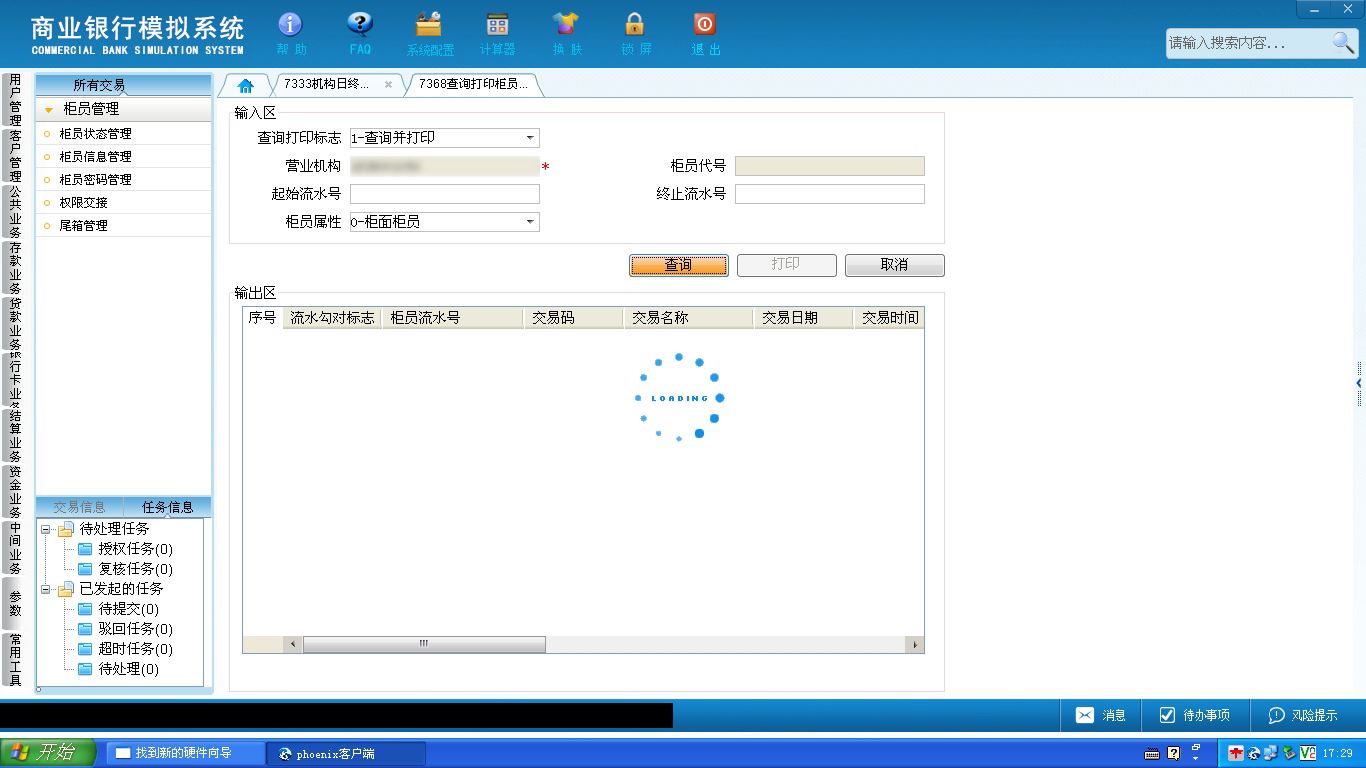The image size is (1366, 768).
Task: Click the taskbar help question icon
Action: click(x=1174, y=753)
